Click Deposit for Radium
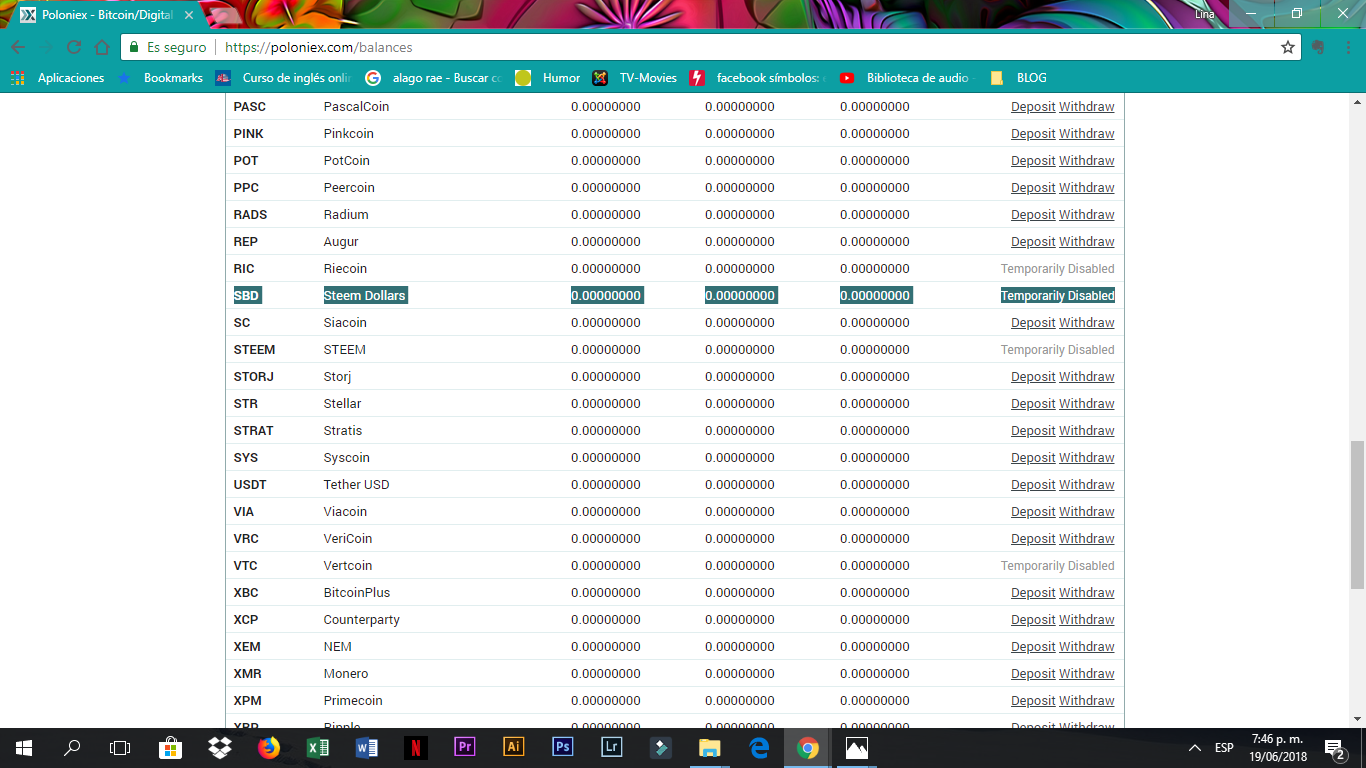 pos(1033,215)
